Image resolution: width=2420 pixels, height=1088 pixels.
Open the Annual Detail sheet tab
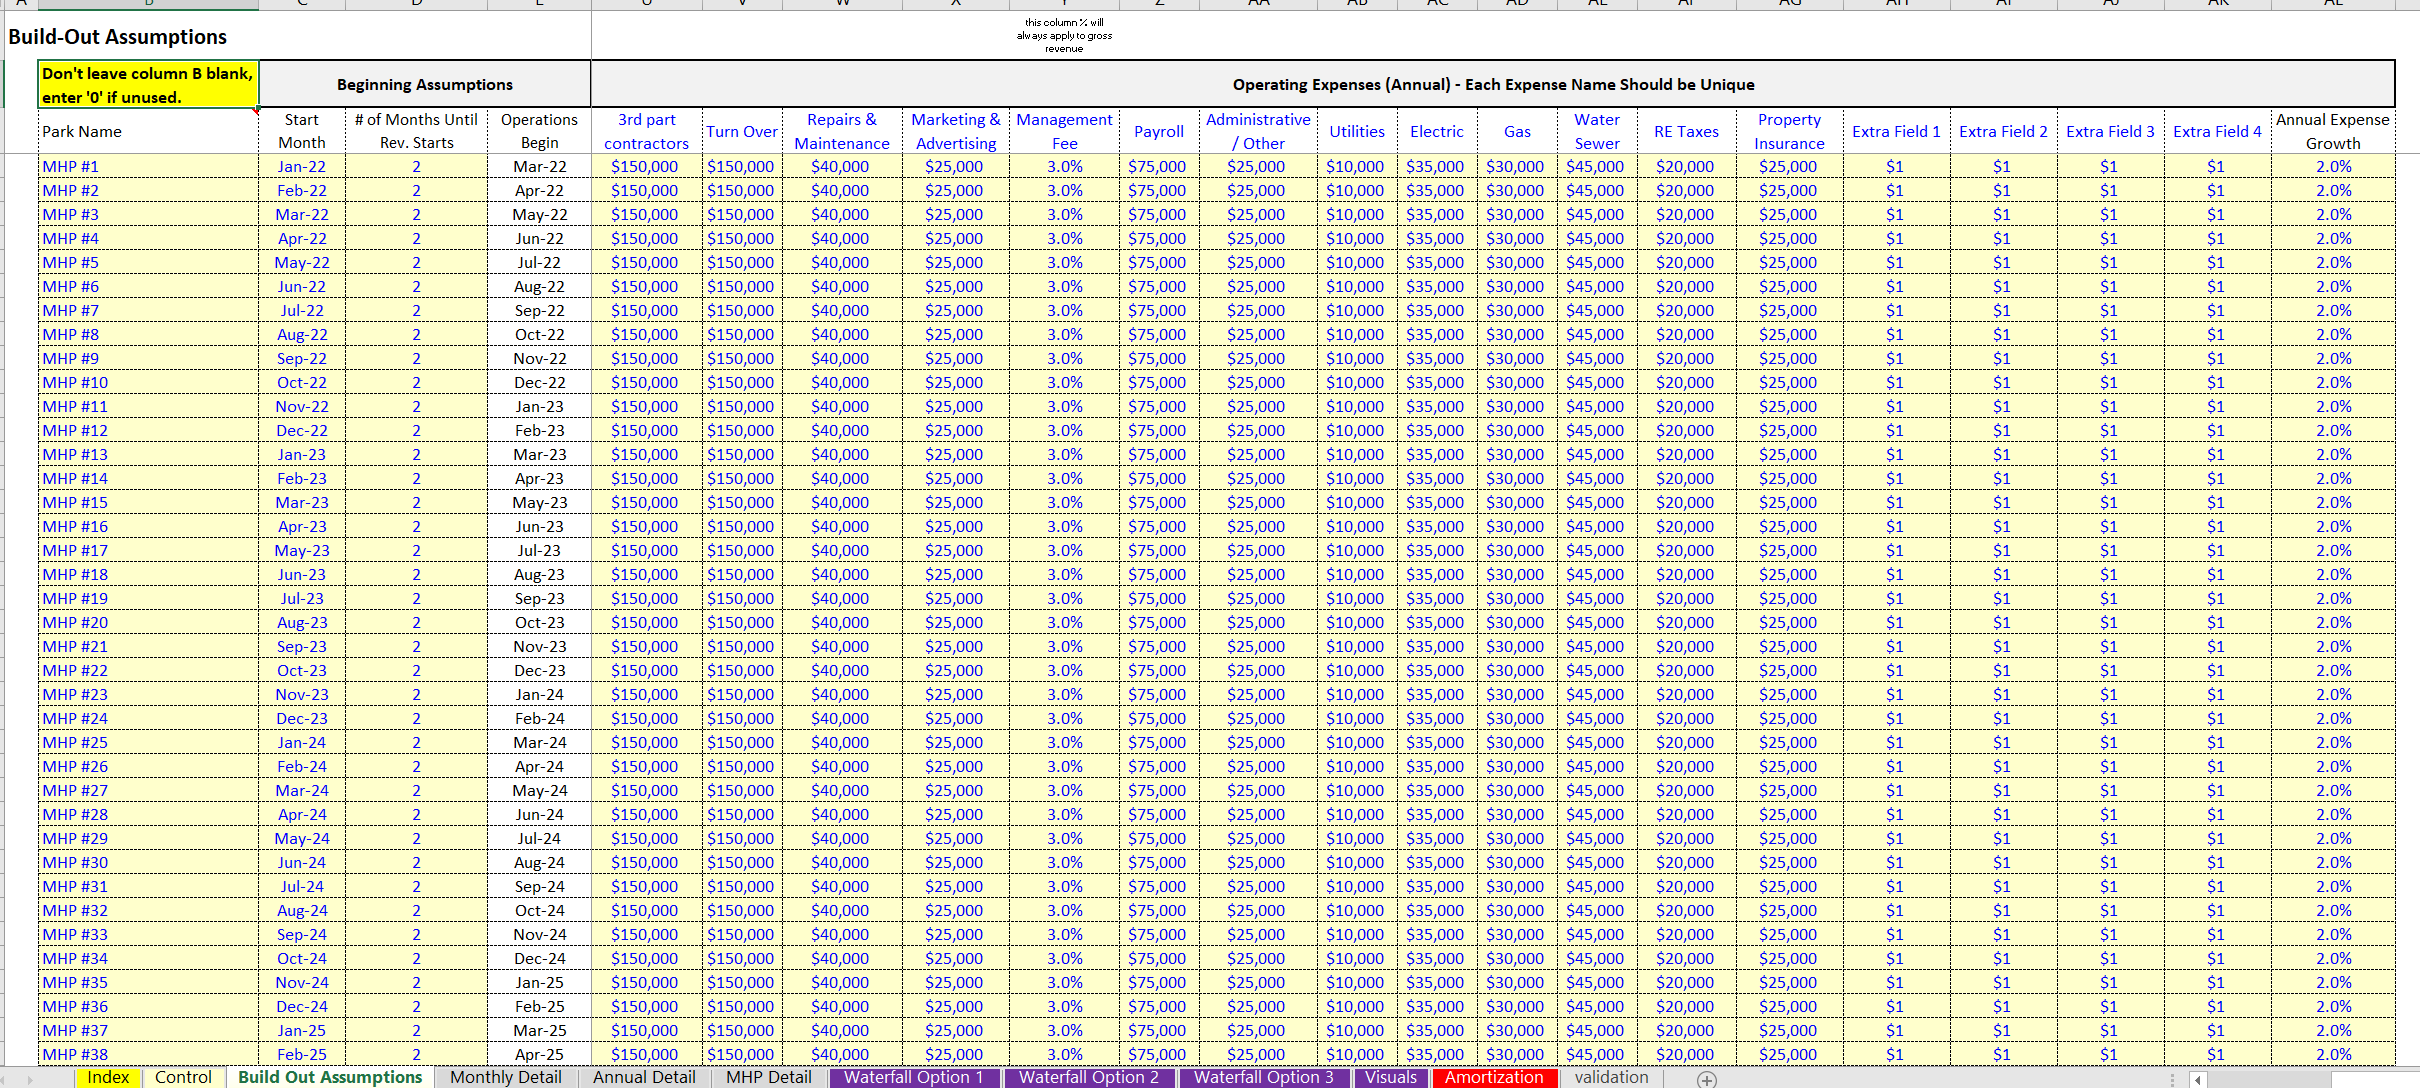pos(644,1077)
